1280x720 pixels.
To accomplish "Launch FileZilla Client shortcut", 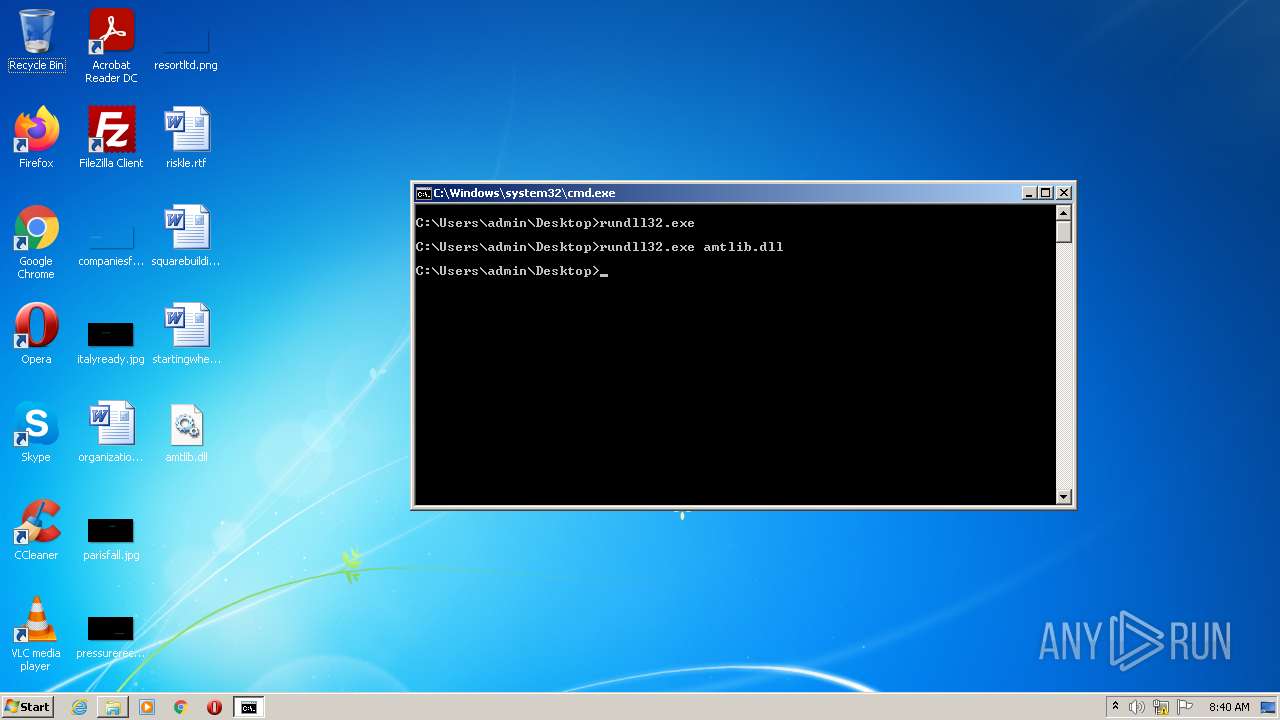I will click(111, 138).
